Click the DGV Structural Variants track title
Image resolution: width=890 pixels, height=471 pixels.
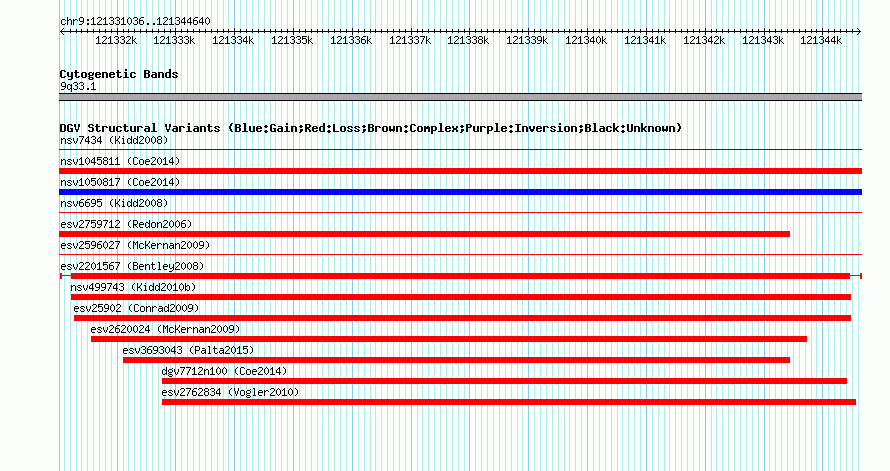(x=371, y=128)
